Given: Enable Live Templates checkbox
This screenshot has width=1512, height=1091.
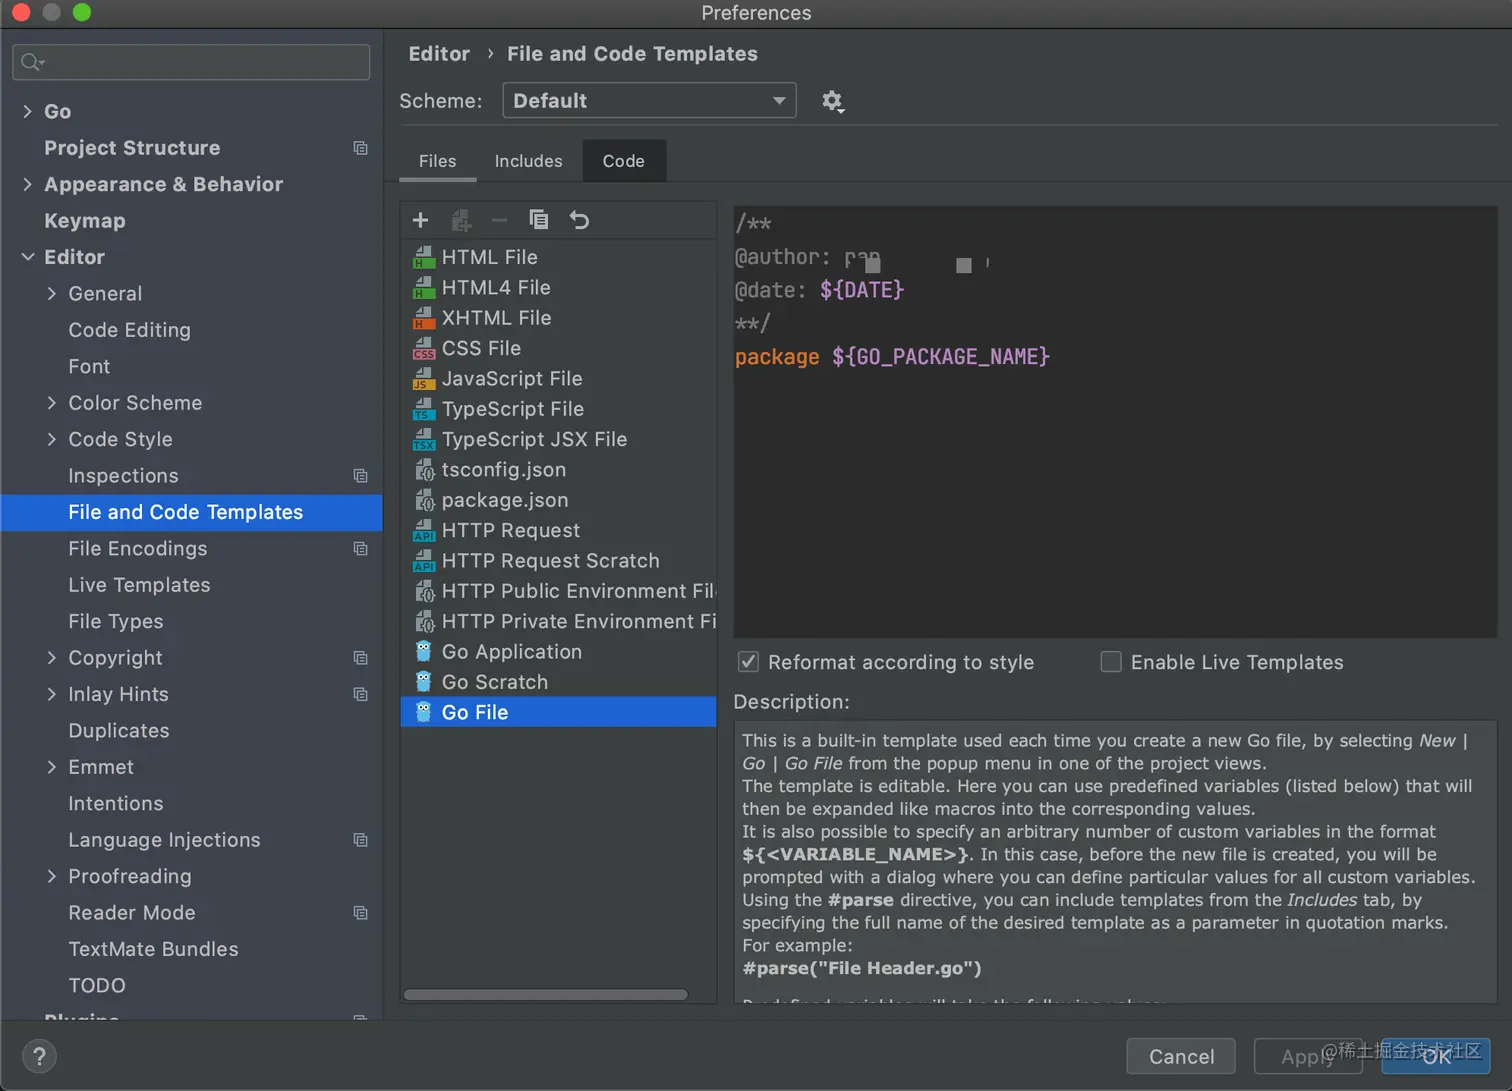Looking at the screenshot, I should click(1111, 662).
